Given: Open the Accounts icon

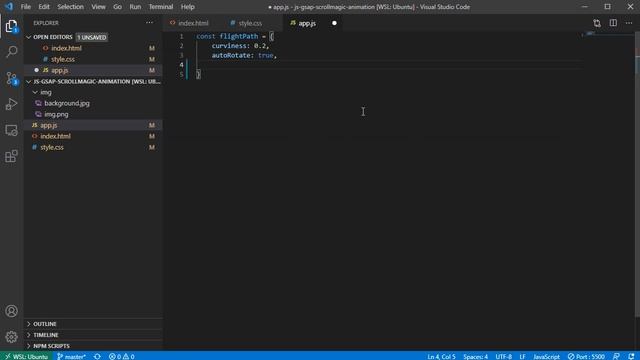Looking at the screenshot, I should click(x=11, y=311).
